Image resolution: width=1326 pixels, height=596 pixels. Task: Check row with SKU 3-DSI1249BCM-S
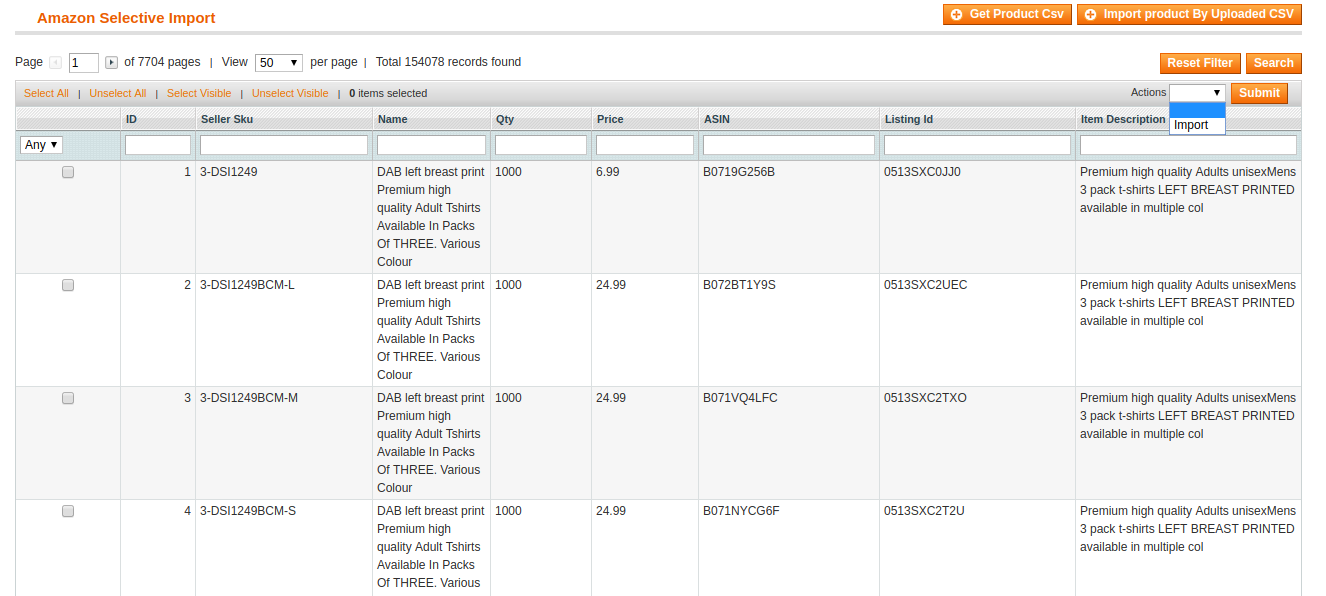tap(68, 511)
